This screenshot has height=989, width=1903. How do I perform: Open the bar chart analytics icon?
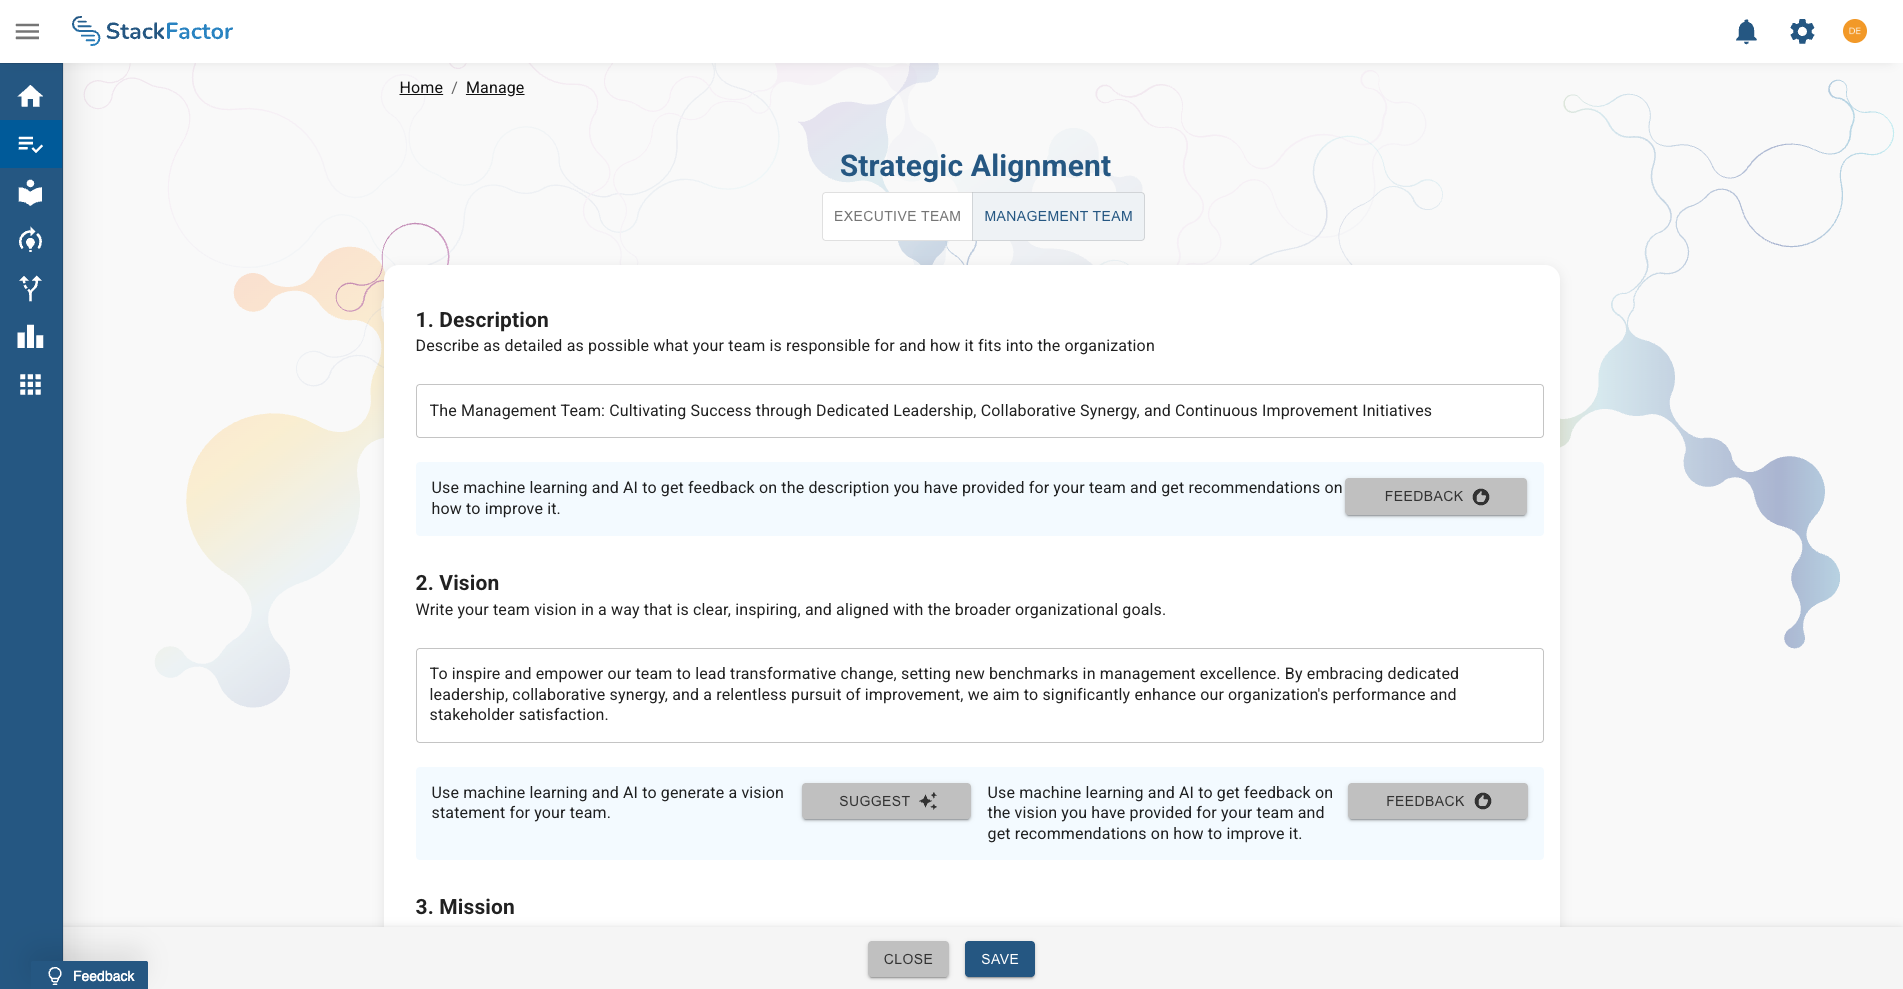31,336
